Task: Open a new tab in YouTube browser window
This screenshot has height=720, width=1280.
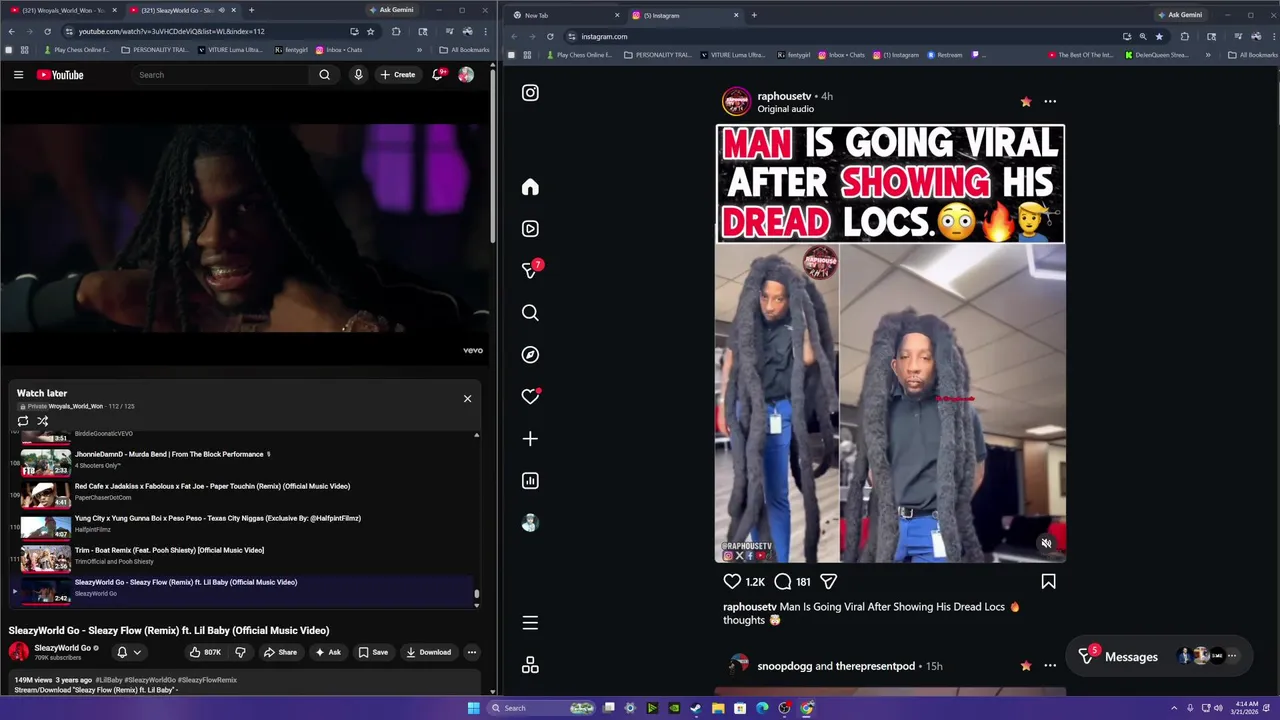Action: [251, 10]
